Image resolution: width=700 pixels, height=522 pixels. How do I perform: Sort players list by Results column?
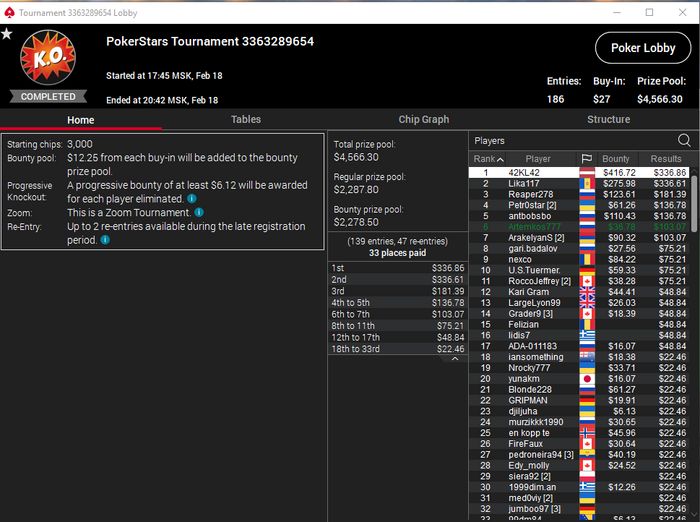click(666, 159)
